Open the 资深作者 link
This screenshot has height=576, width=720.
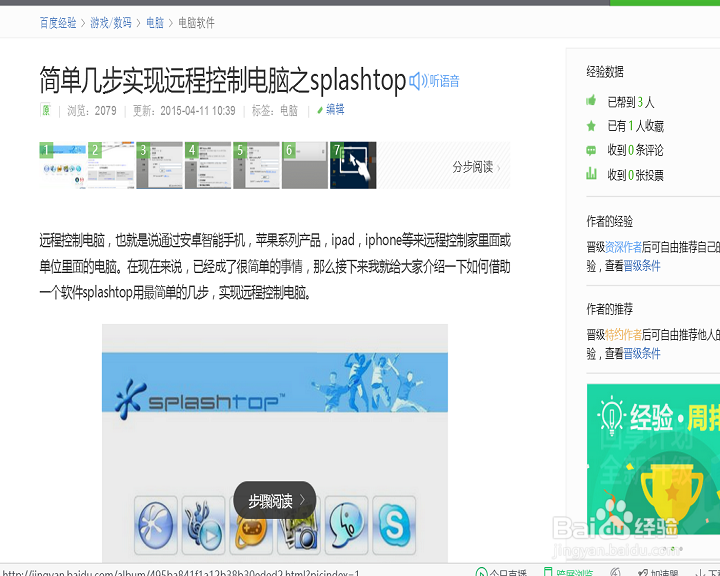tap(623, 247)
